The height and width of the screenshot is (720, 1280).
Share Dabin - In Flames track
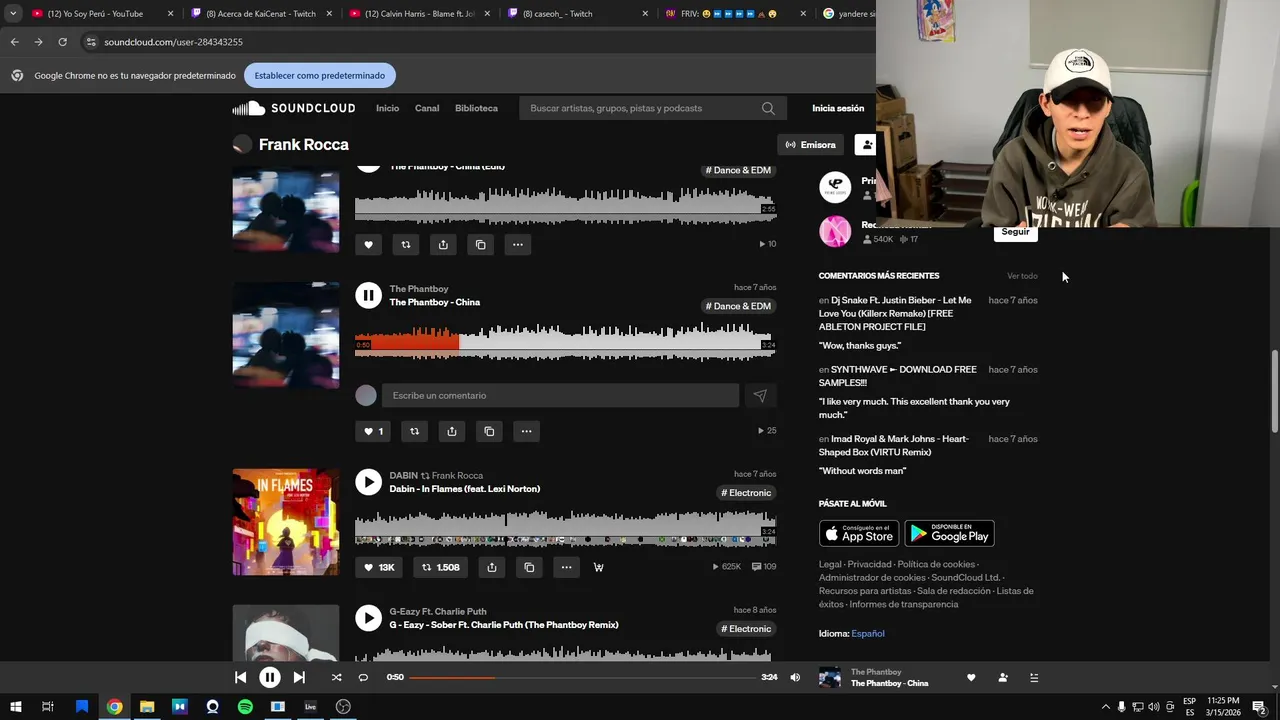click(x=492, y=567)
